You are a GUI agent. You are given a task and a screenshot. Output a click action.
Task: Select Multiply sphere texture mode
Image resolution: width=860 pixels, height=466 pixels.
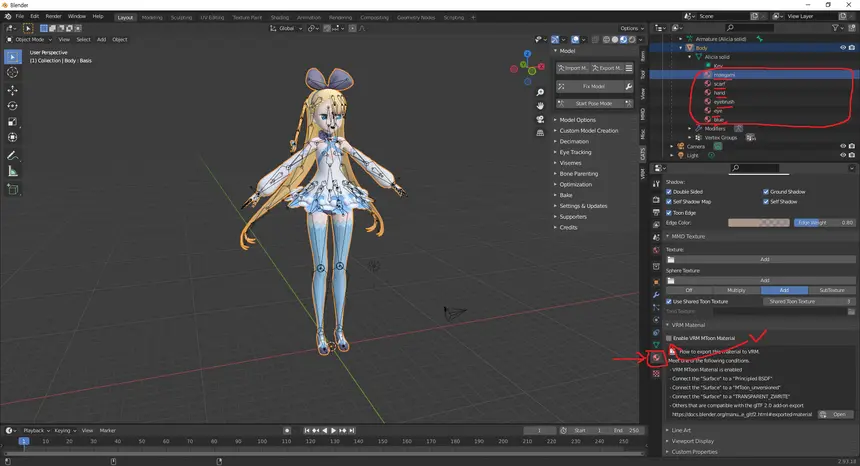736,291
